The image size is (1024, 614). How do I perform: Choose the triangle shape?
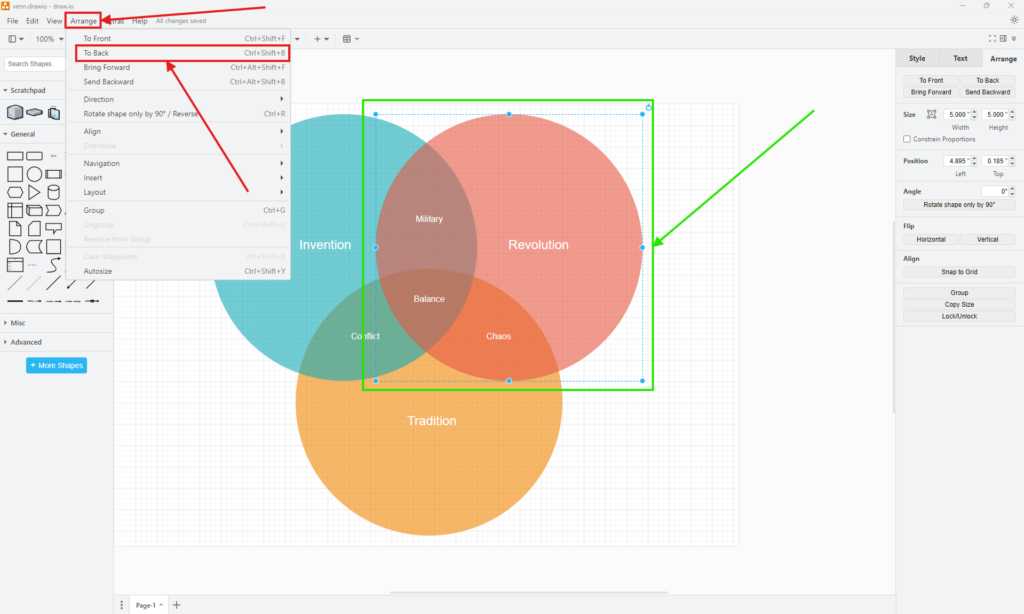point(34,193)
